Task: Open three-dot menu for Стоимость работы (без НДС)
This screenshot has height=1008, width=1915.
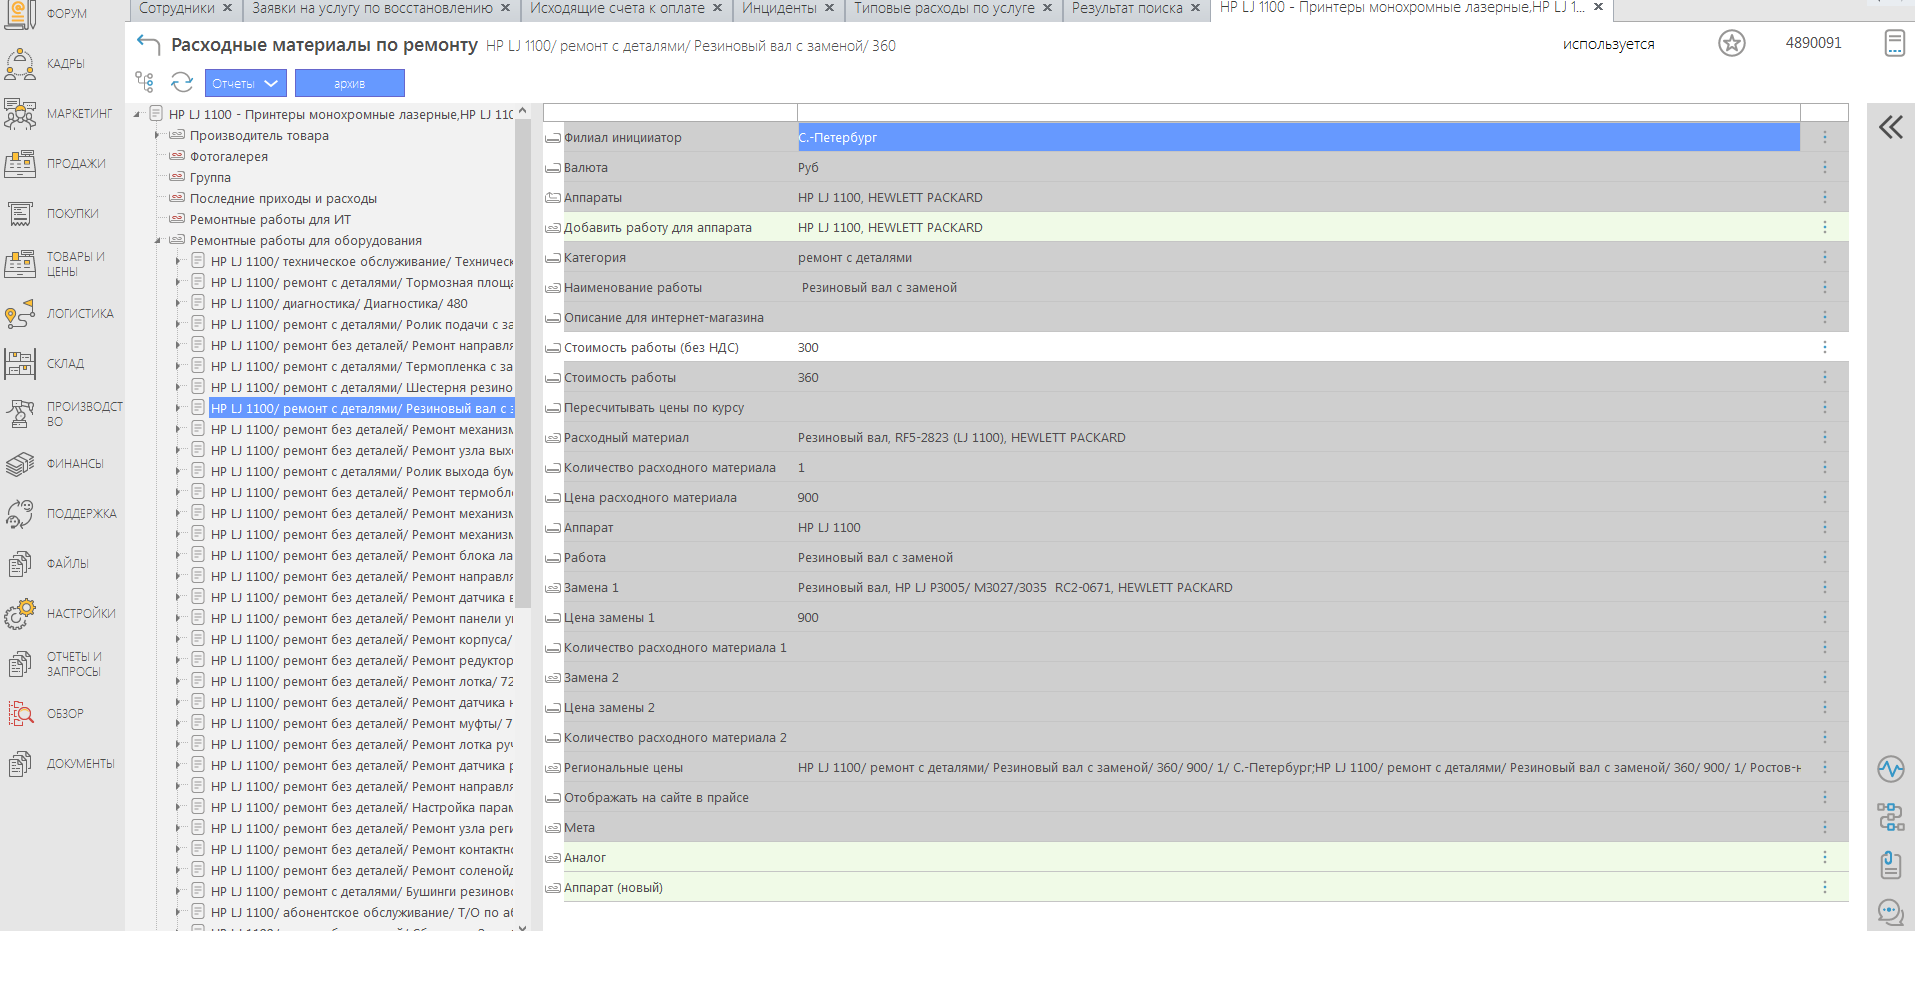Action: point(1824,347)
